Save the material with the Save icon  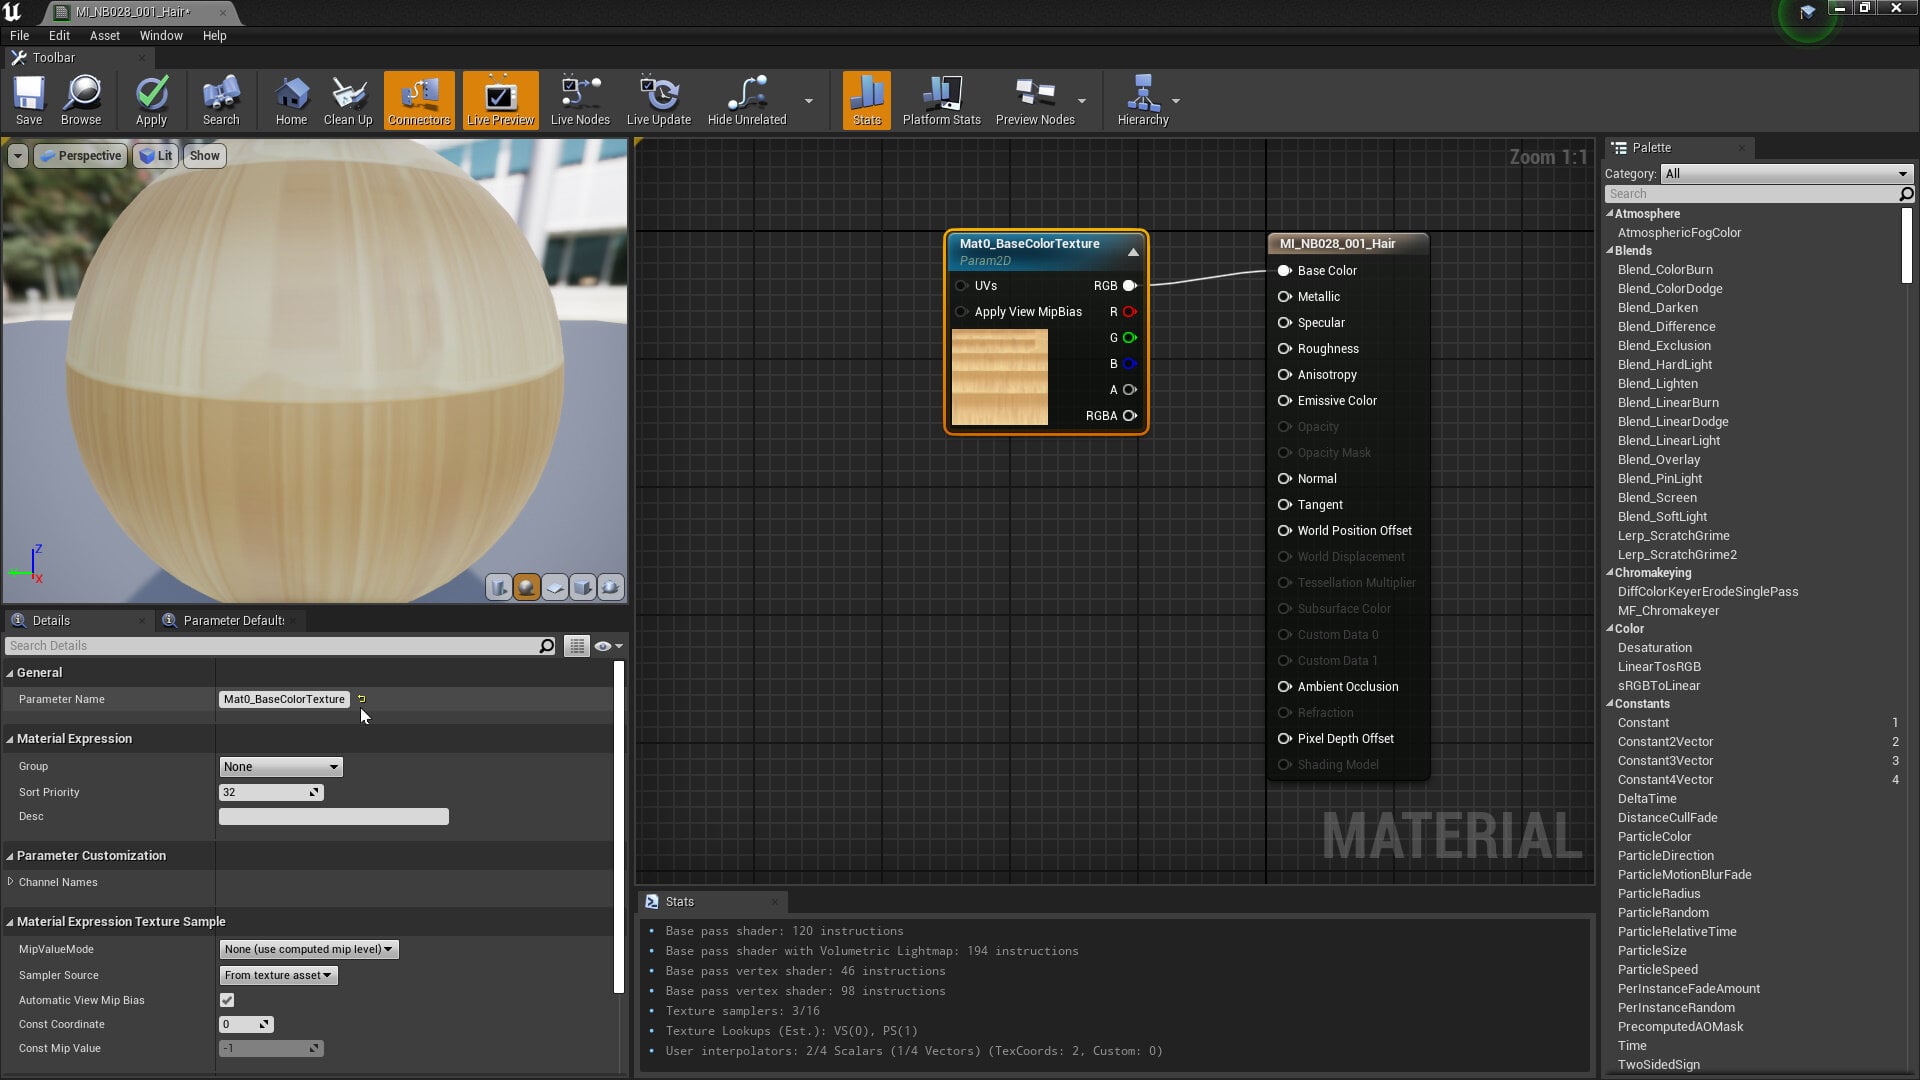[x=29, y=100]
